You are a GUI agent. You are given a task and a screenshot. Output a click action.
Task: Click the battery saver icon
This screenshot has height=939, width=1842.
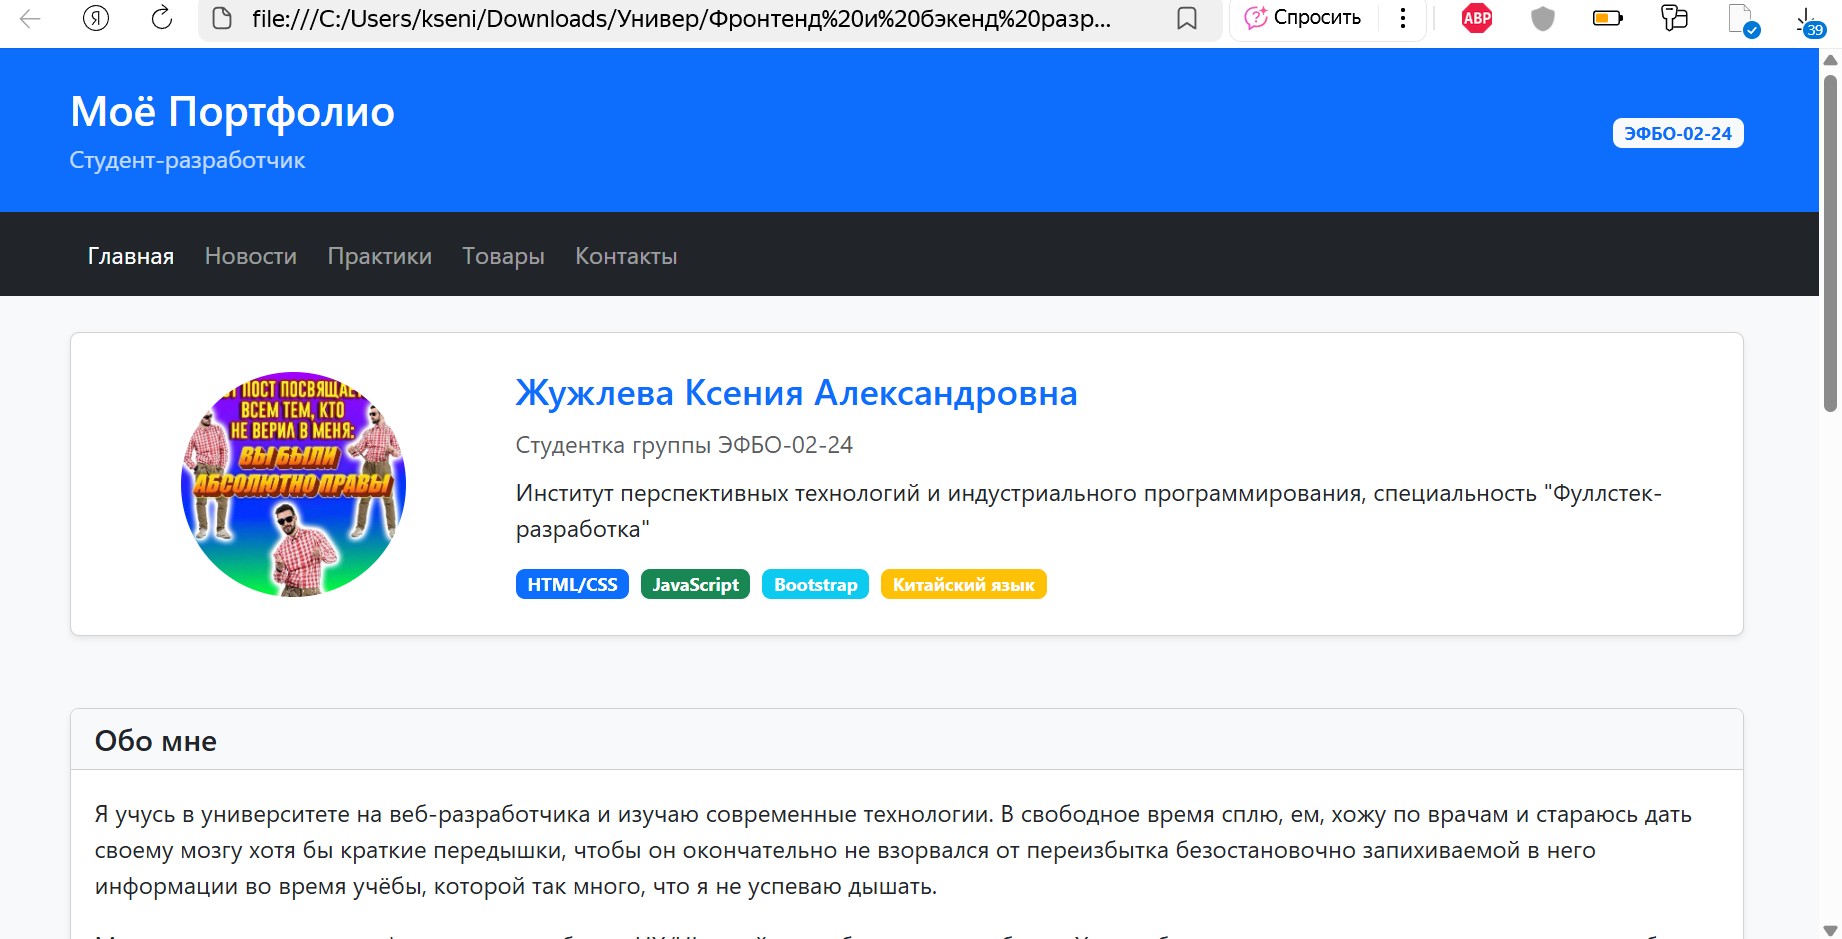click(x=1607, y=19)
